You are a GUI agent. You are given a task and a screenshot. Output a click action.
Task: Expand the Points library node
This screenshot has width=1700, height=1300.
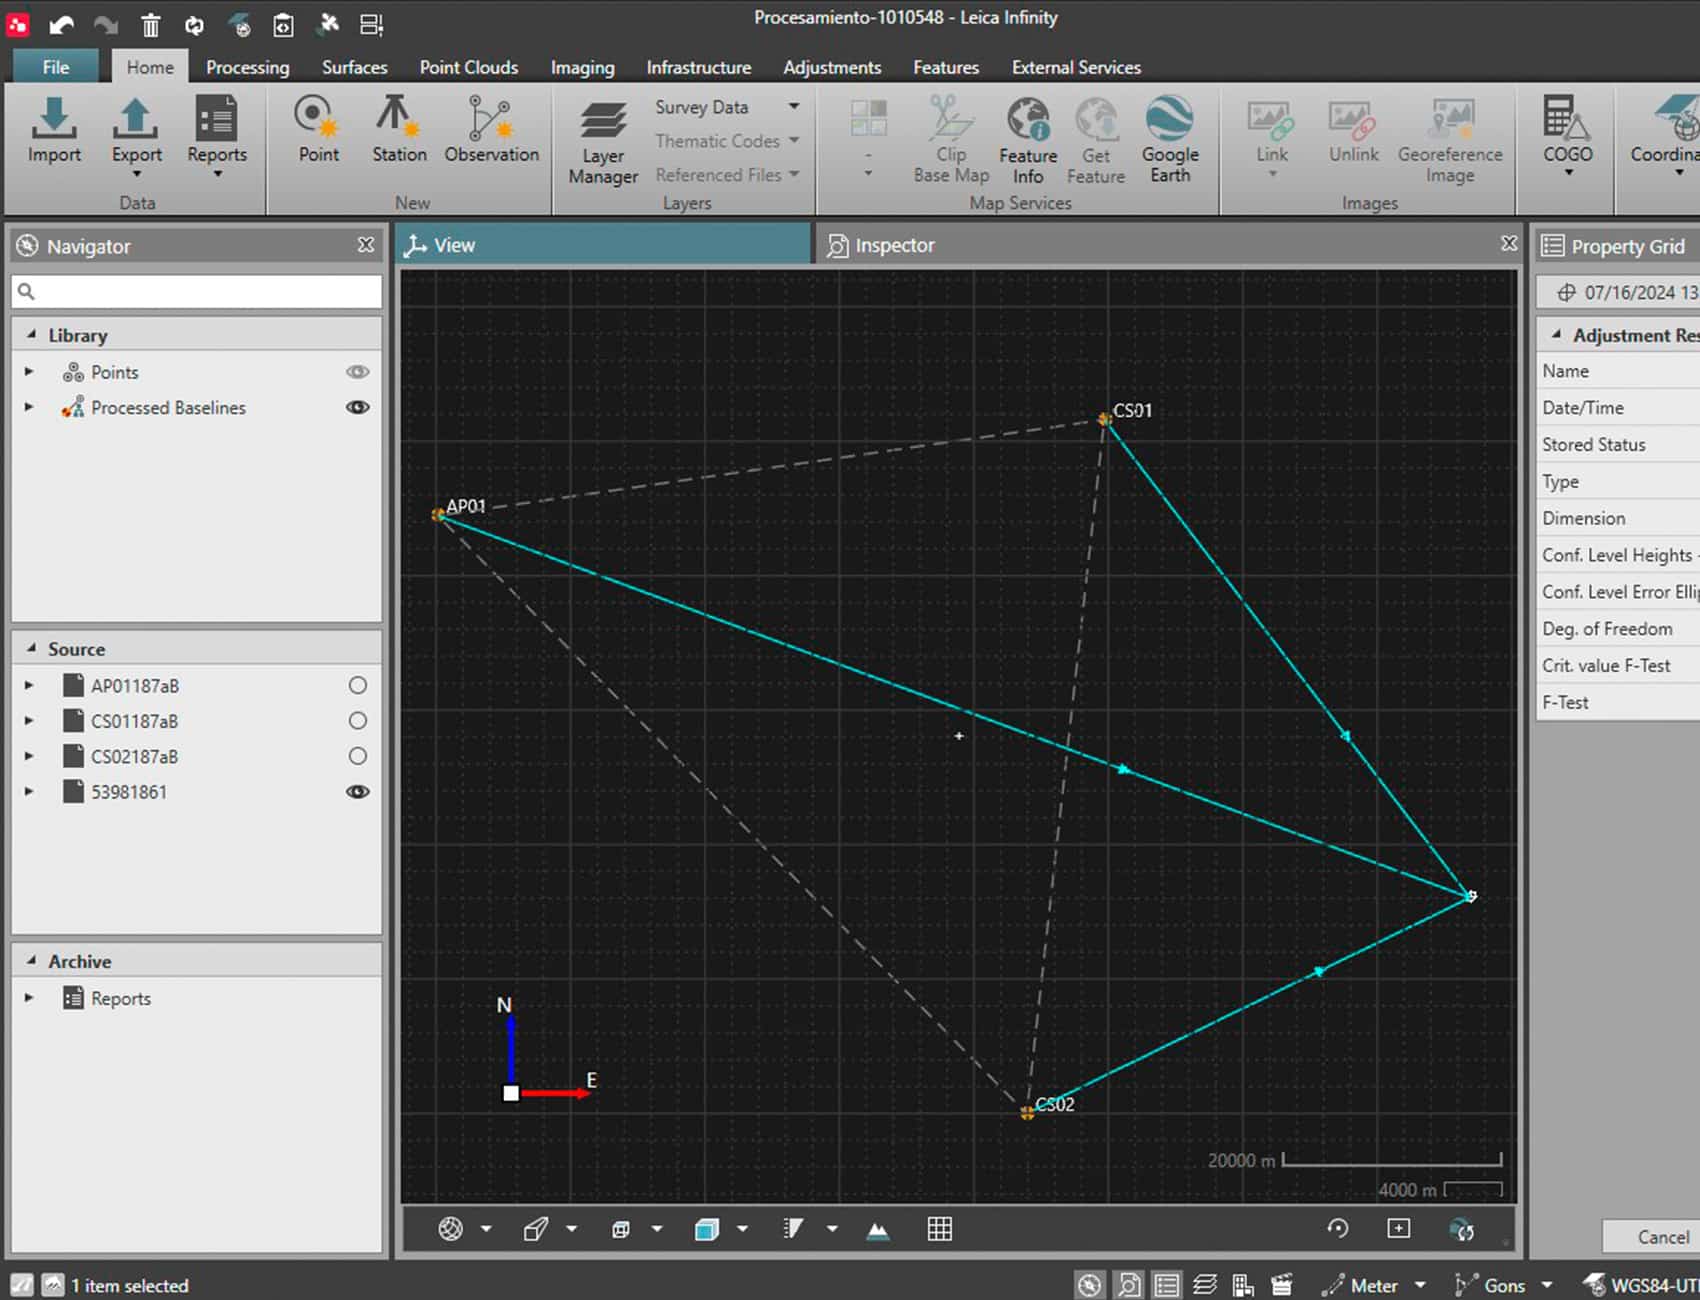pos(29,372)
